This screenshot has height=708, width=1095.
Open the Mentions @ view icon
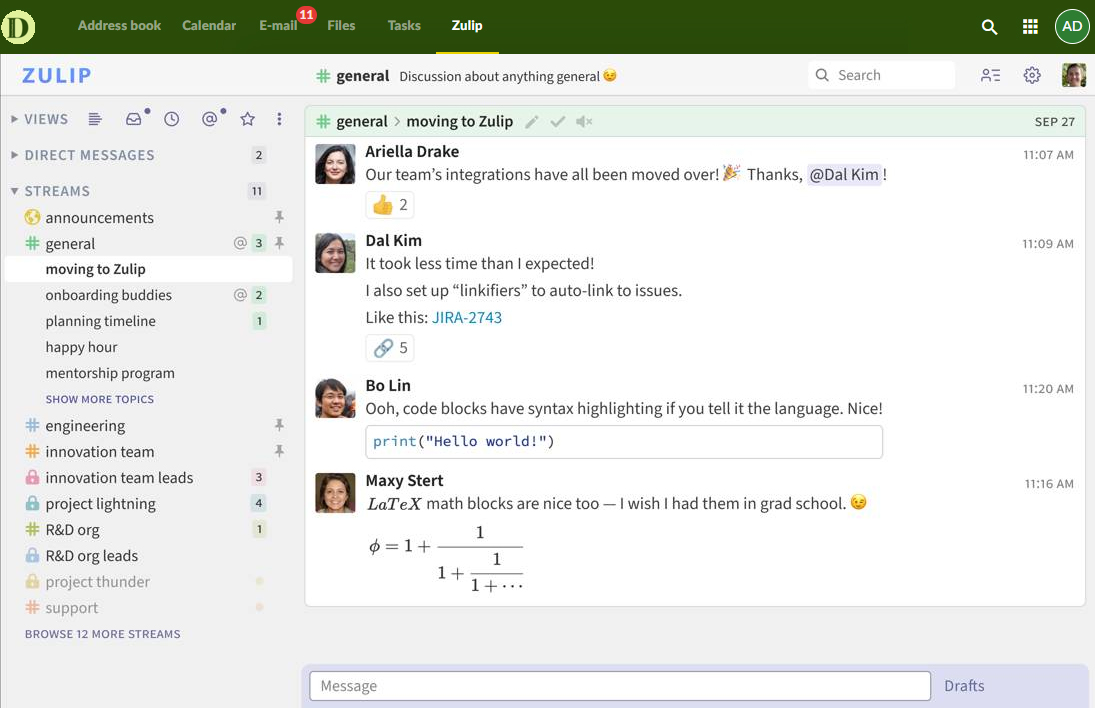point(209,119)
